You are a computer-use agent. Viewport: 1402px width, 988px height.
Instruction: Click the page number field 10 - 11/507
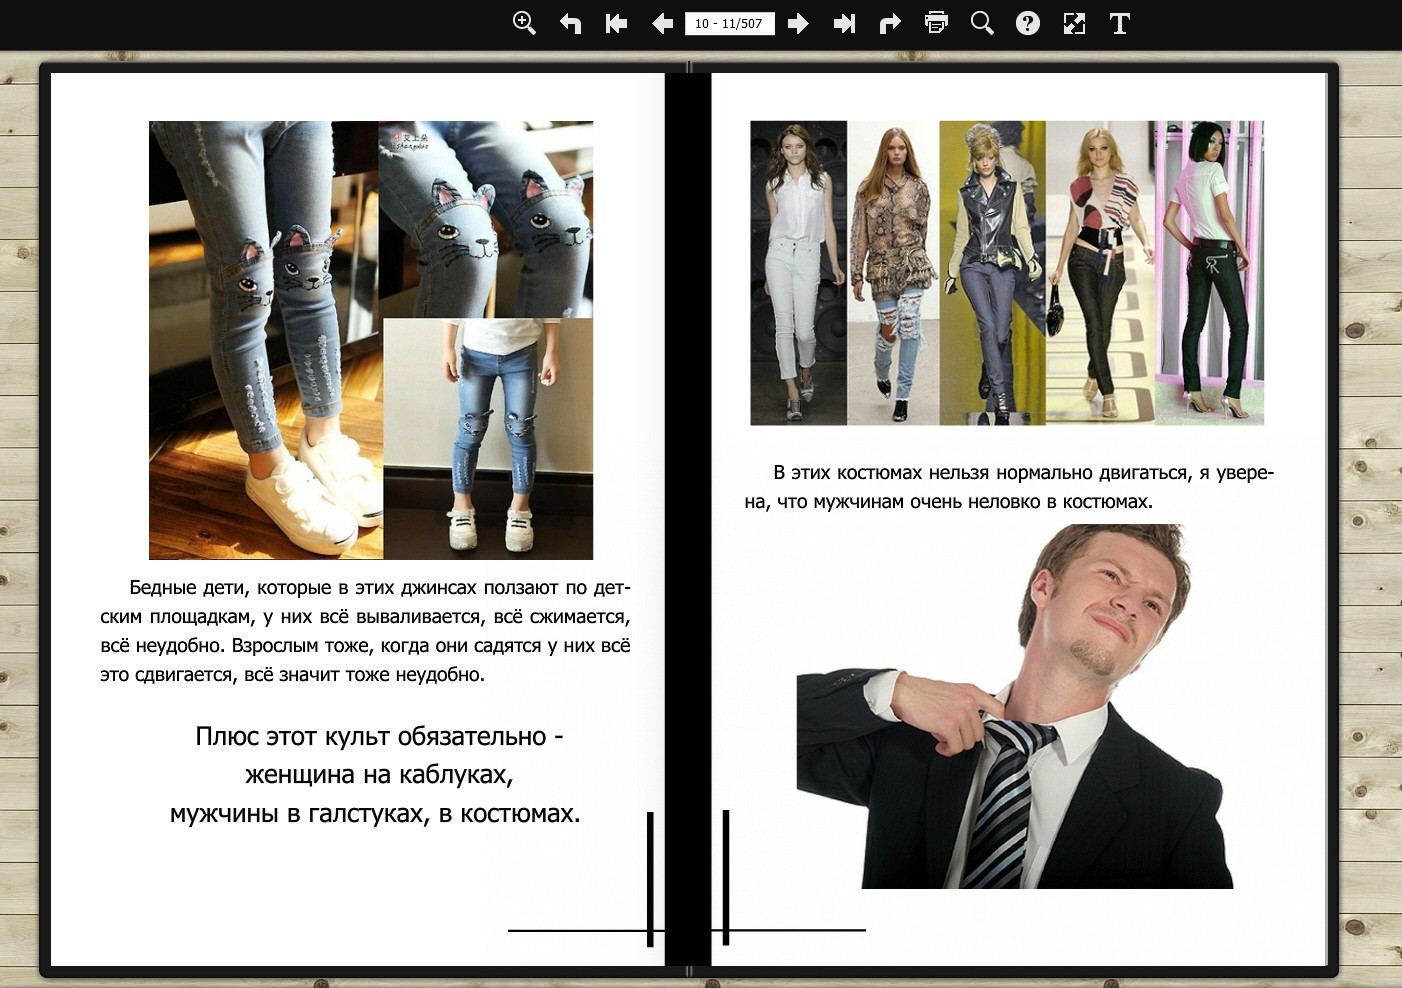click(x=729, y=24)
